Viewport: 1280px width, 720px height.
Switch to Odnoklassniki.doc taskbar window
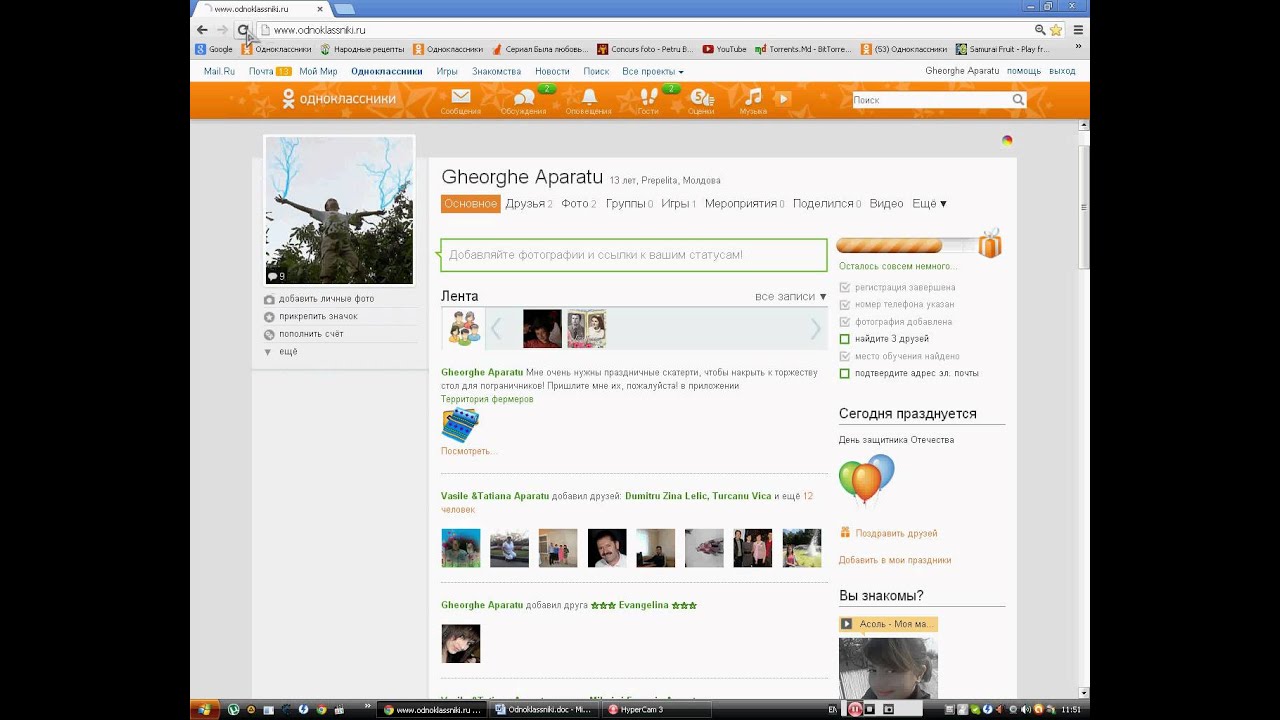[x=543, y=710]
